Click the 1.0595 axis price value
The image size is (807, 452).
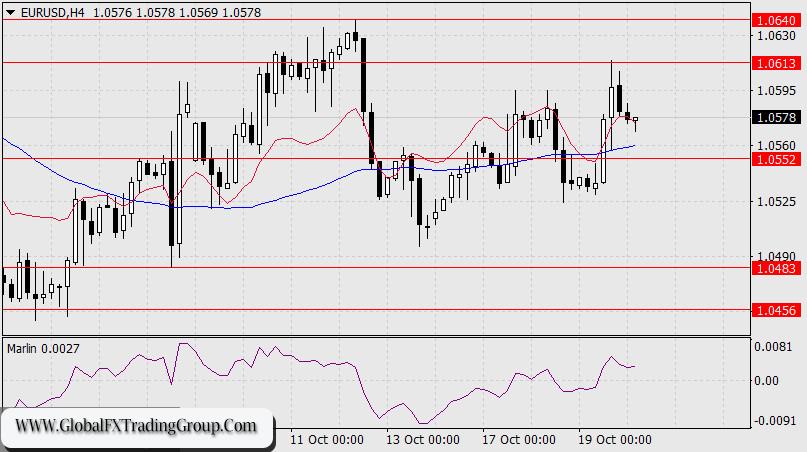(776, 91)
